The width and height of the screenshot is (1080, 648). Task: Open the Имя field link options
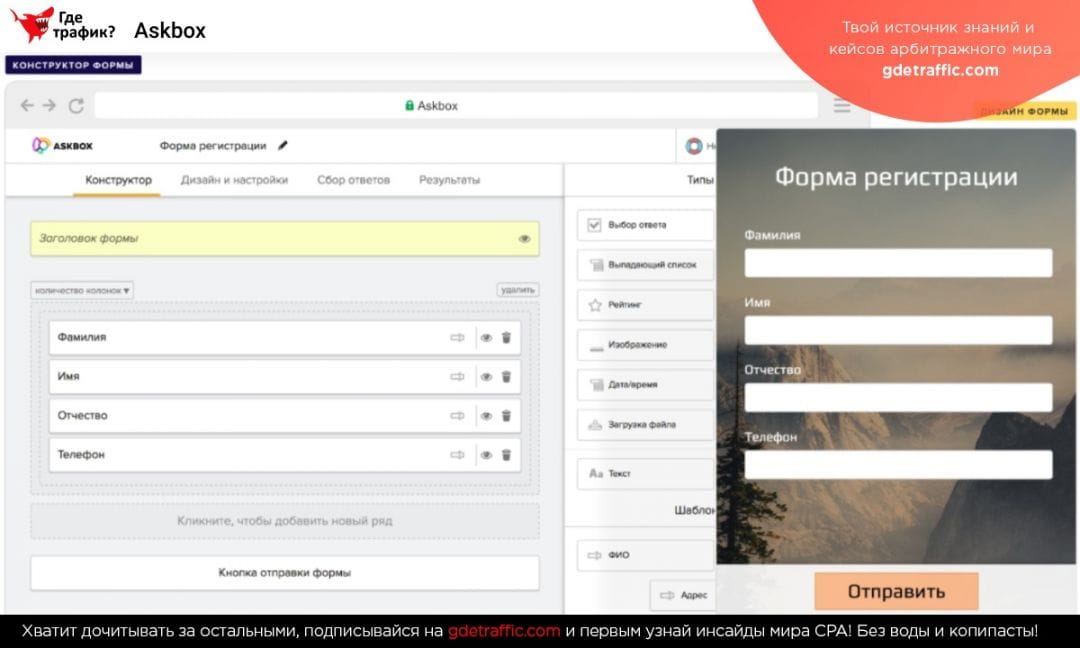click(x=458, y=376)
